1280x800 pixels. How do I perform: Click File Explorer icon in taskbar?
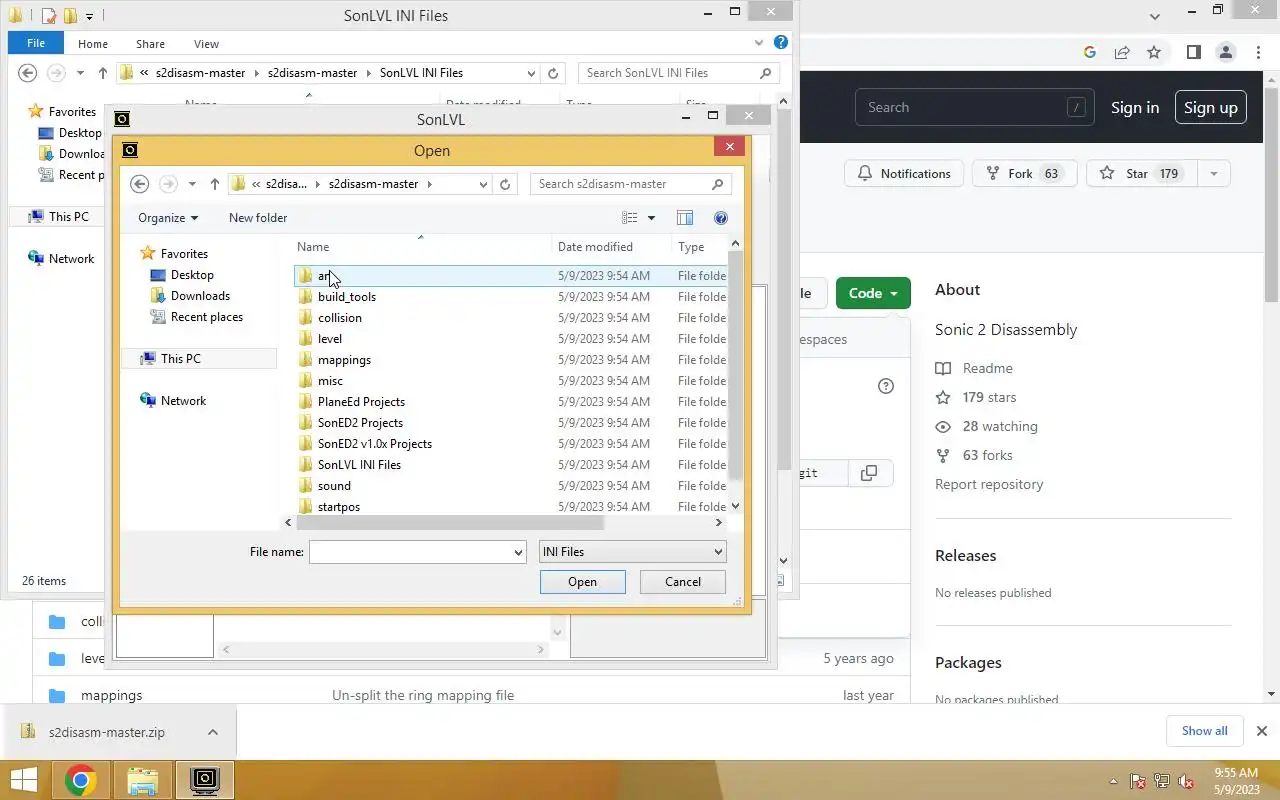pyautogui.click(x=143, y=780)
